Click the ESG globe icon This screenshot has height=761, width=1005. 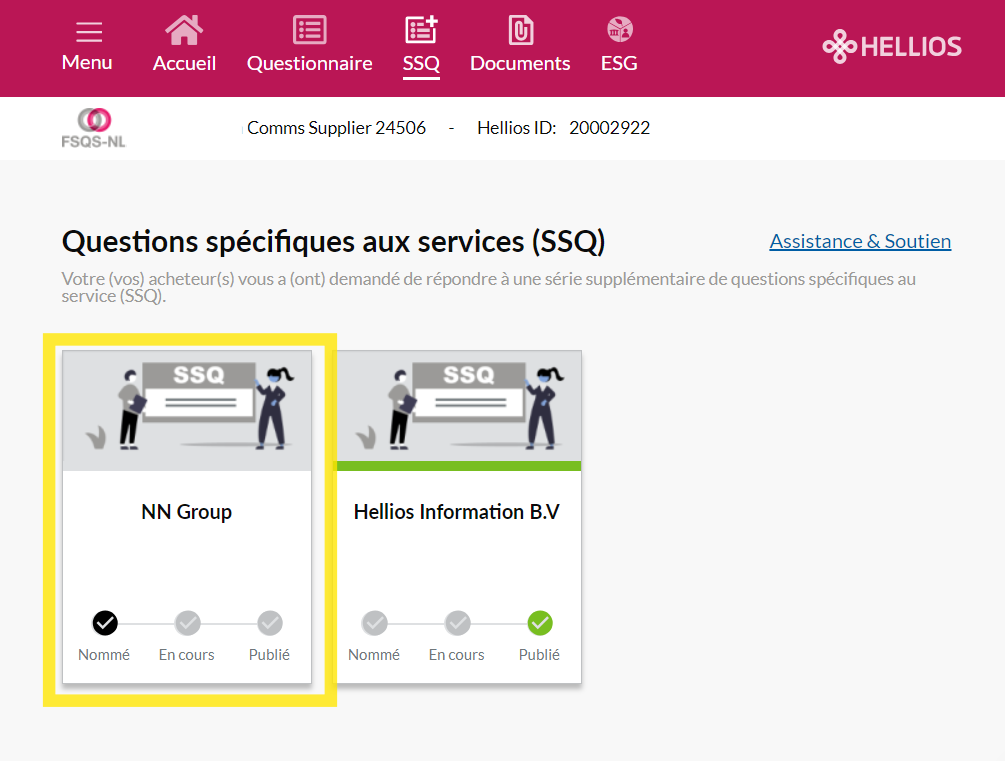click(620, 29)
